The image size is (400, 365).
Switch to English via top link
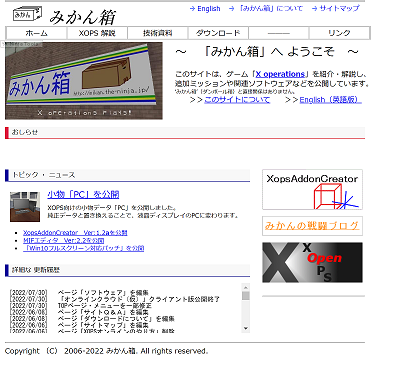[209, 9]
